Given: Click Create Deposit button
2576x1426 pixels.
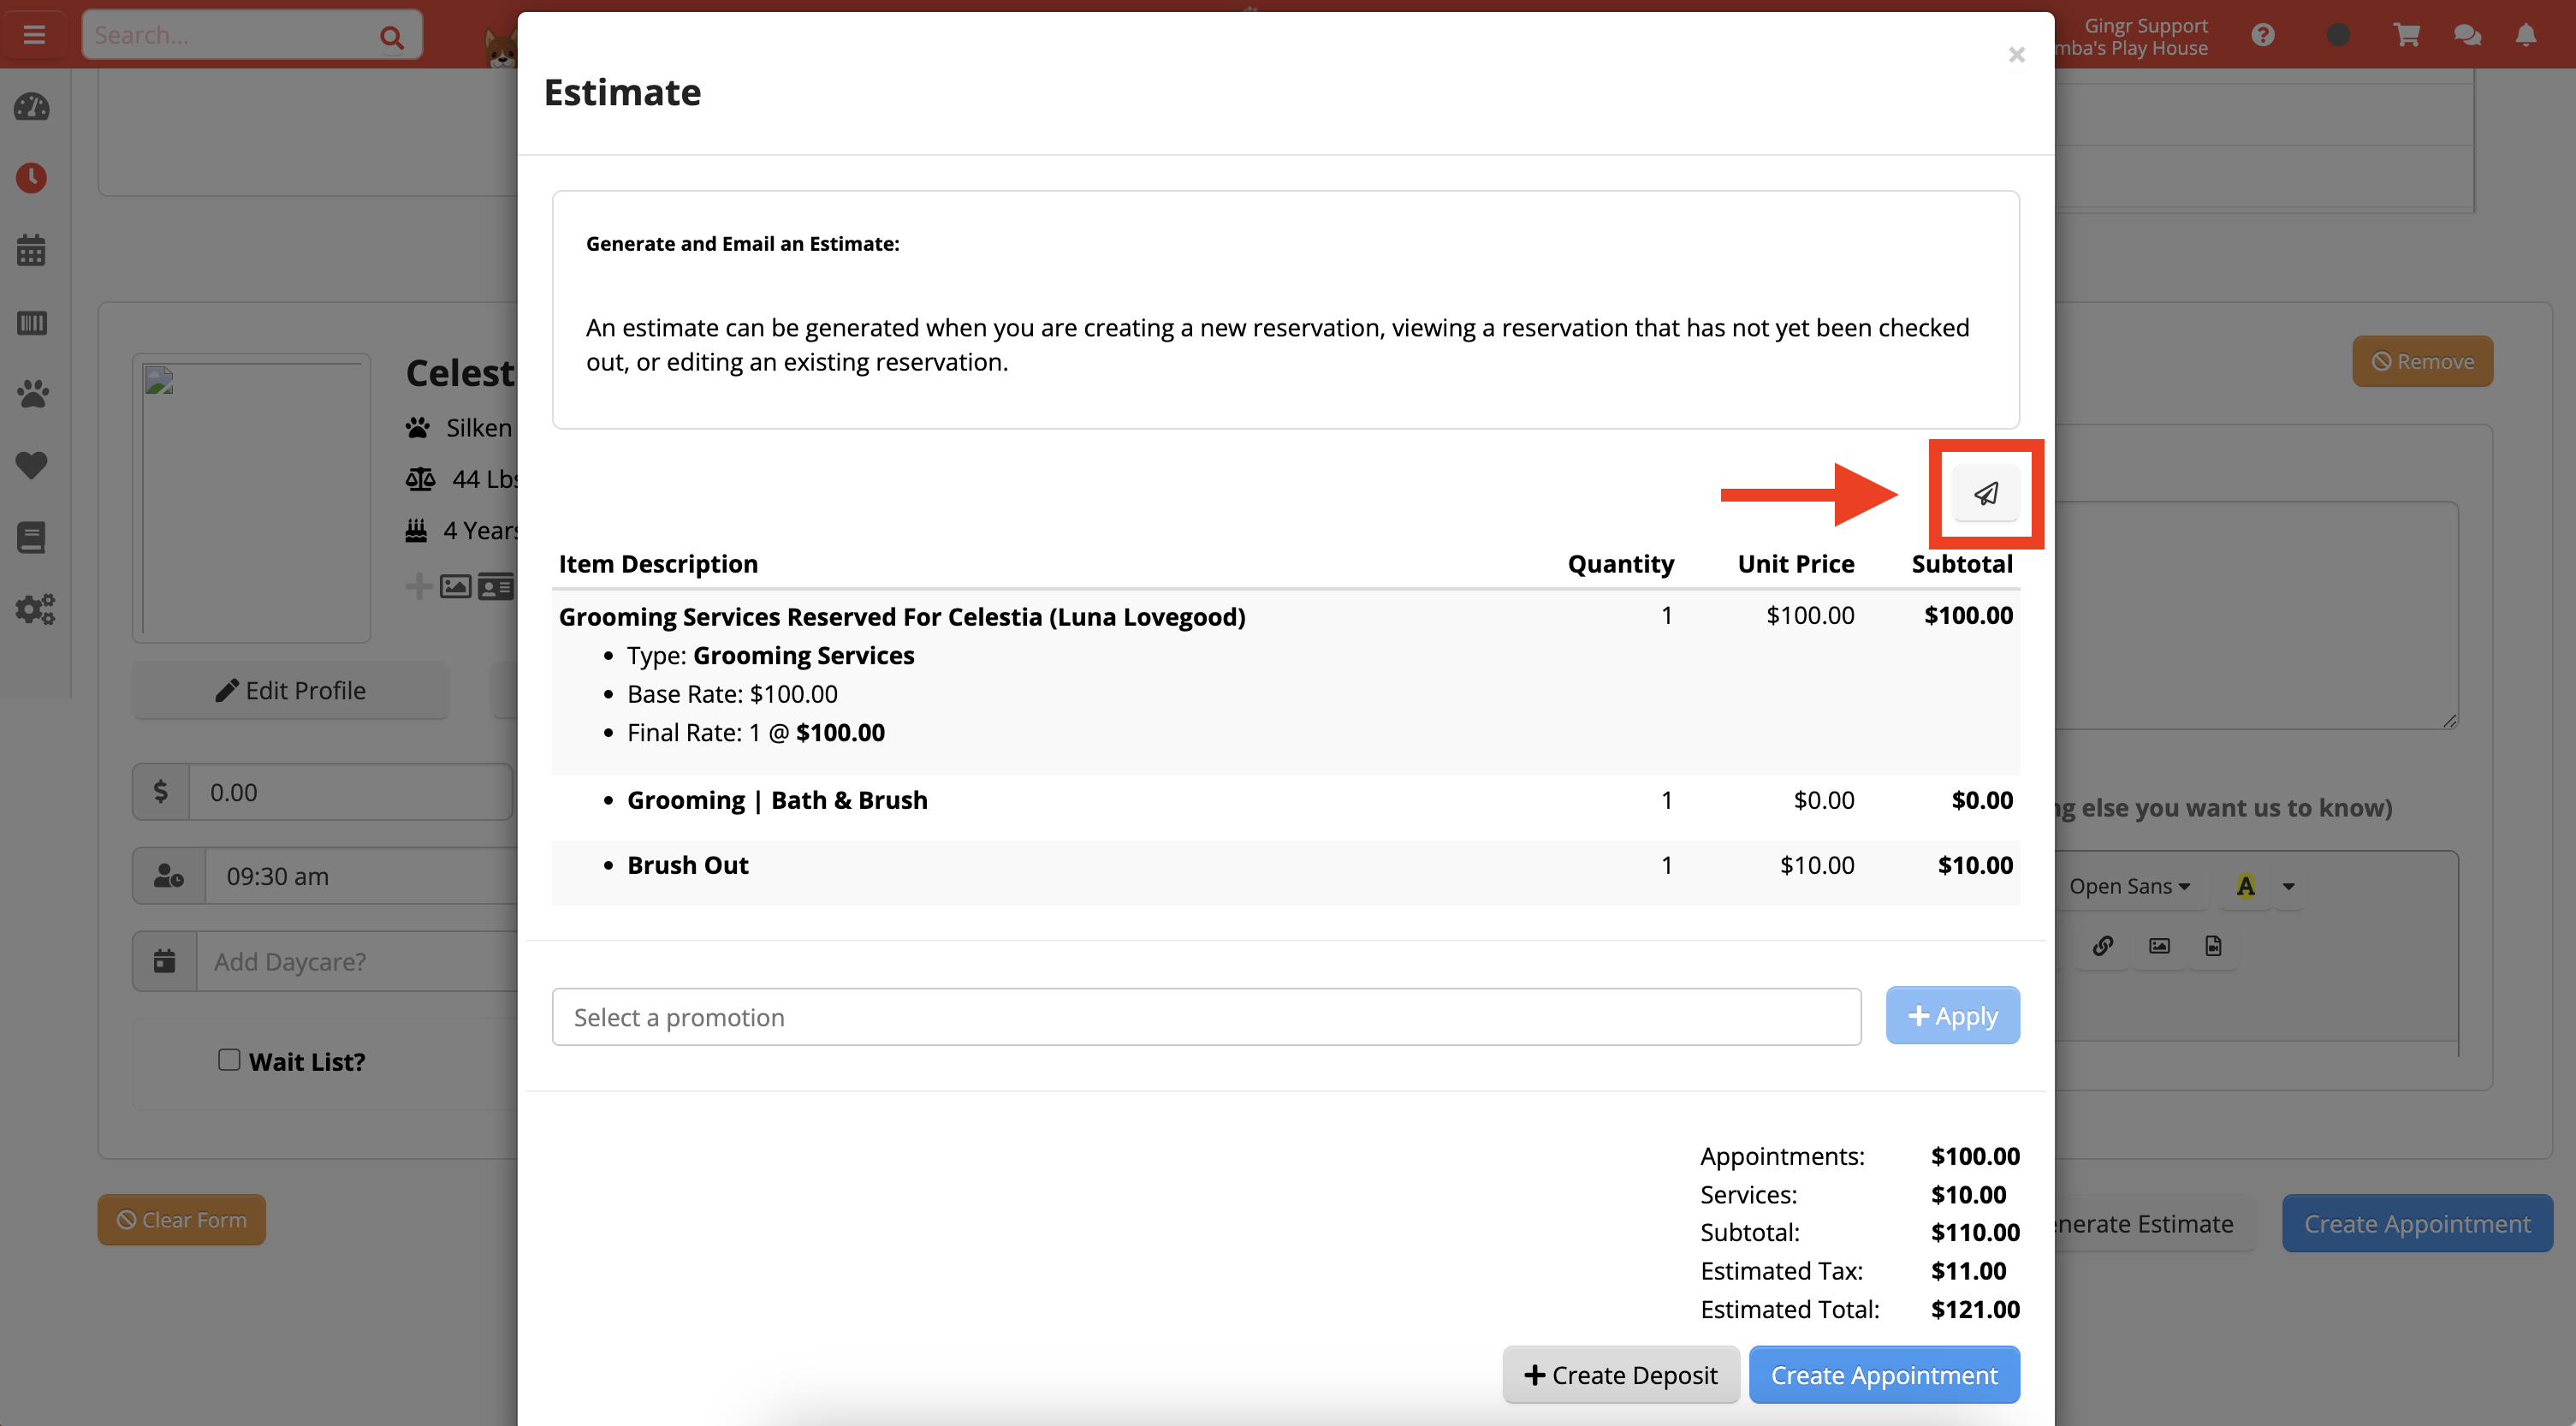Looking at the screenshot, I should tap(1620, 1375).
